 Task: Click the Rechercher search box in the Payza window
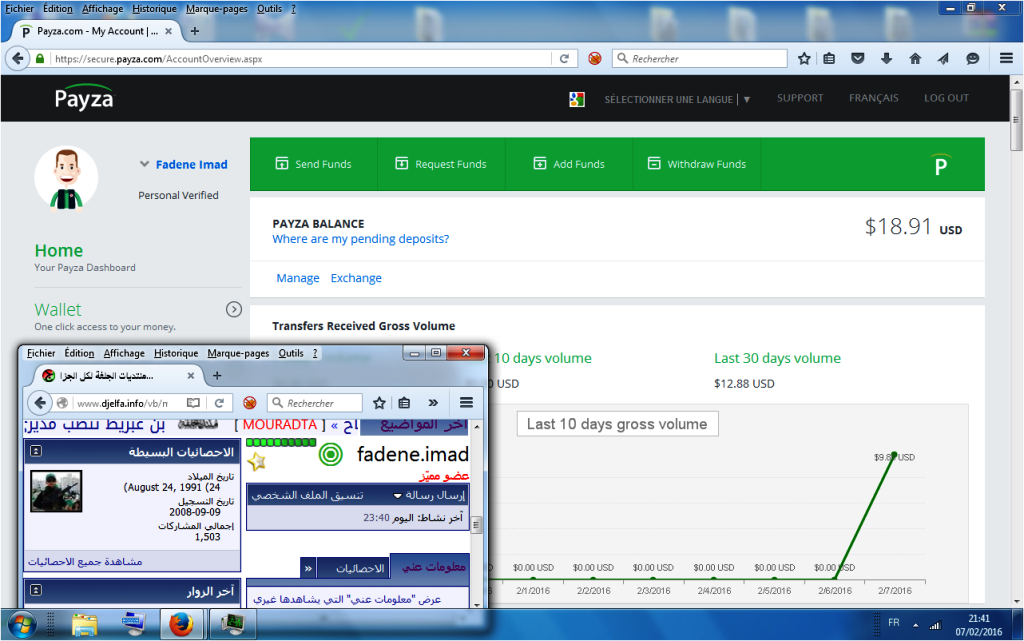point(699,59)
